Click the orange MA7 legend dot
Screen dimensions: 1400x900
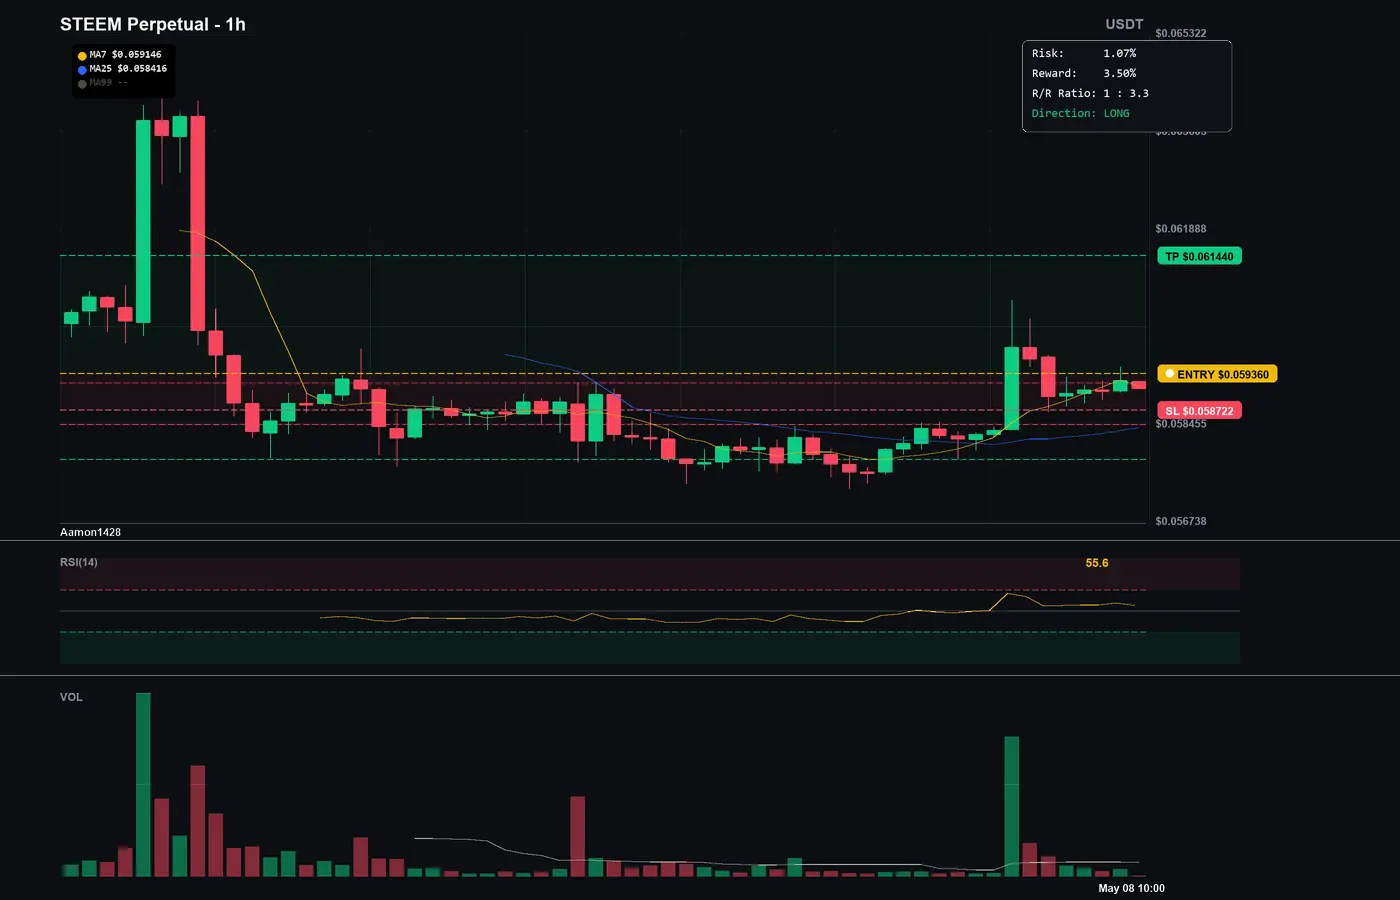(82, 56)
